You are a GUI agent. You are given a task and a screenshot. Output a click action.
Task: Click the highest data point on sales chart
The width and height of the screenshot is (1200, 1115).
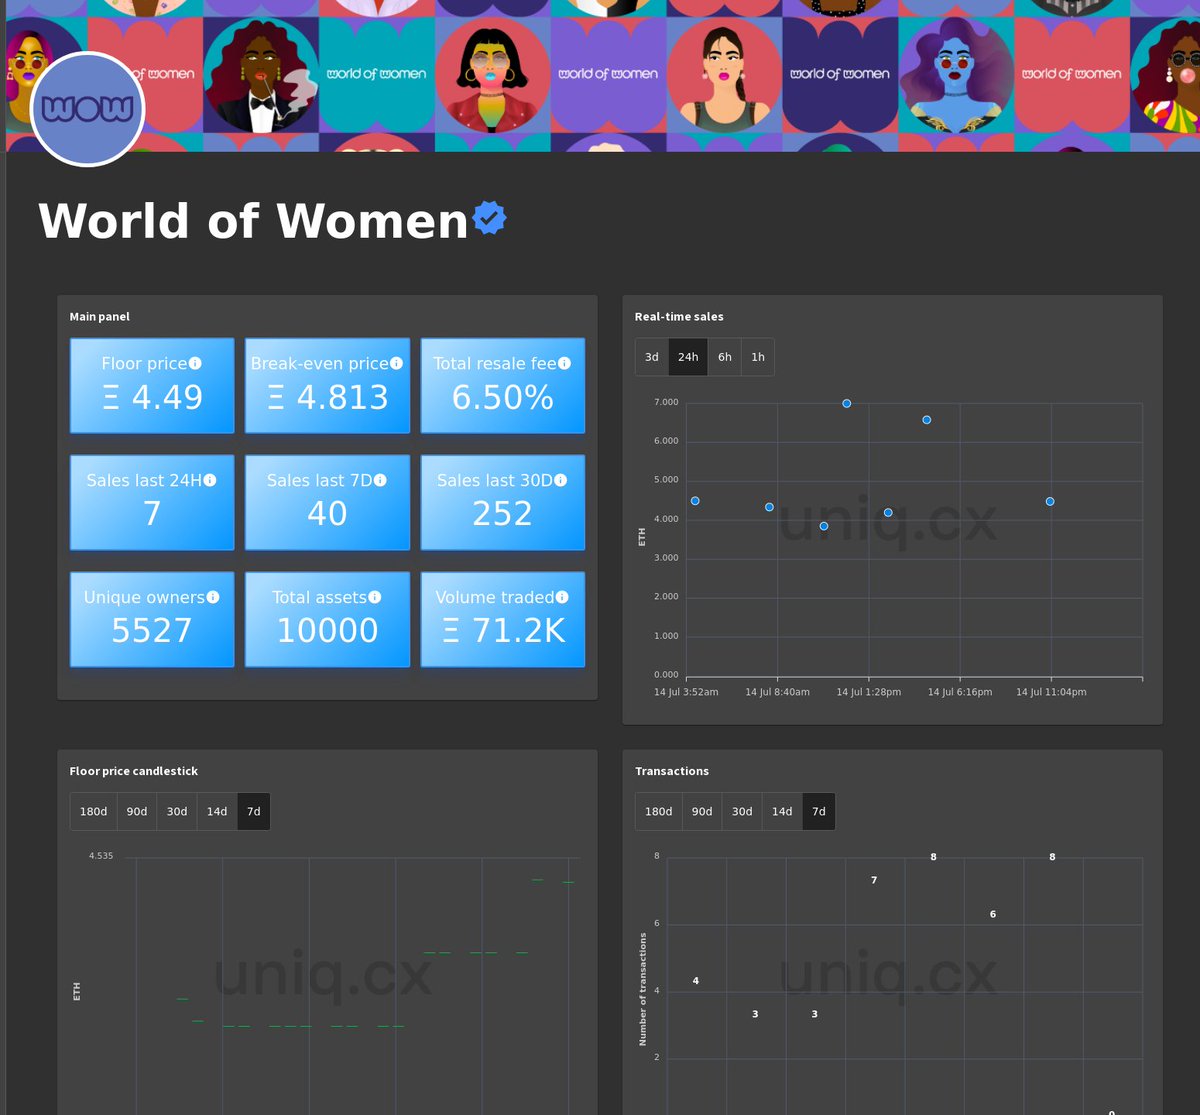point(846,403)
